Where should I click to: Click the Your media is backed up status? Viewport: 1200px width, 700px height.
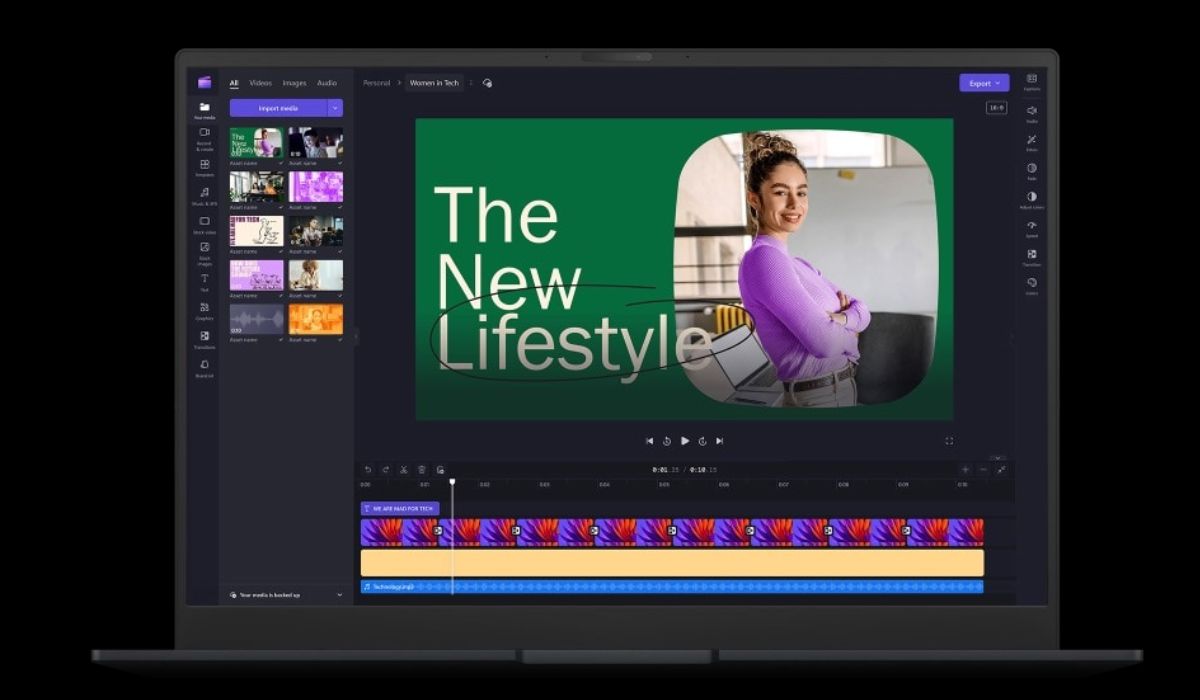[265, 595]
